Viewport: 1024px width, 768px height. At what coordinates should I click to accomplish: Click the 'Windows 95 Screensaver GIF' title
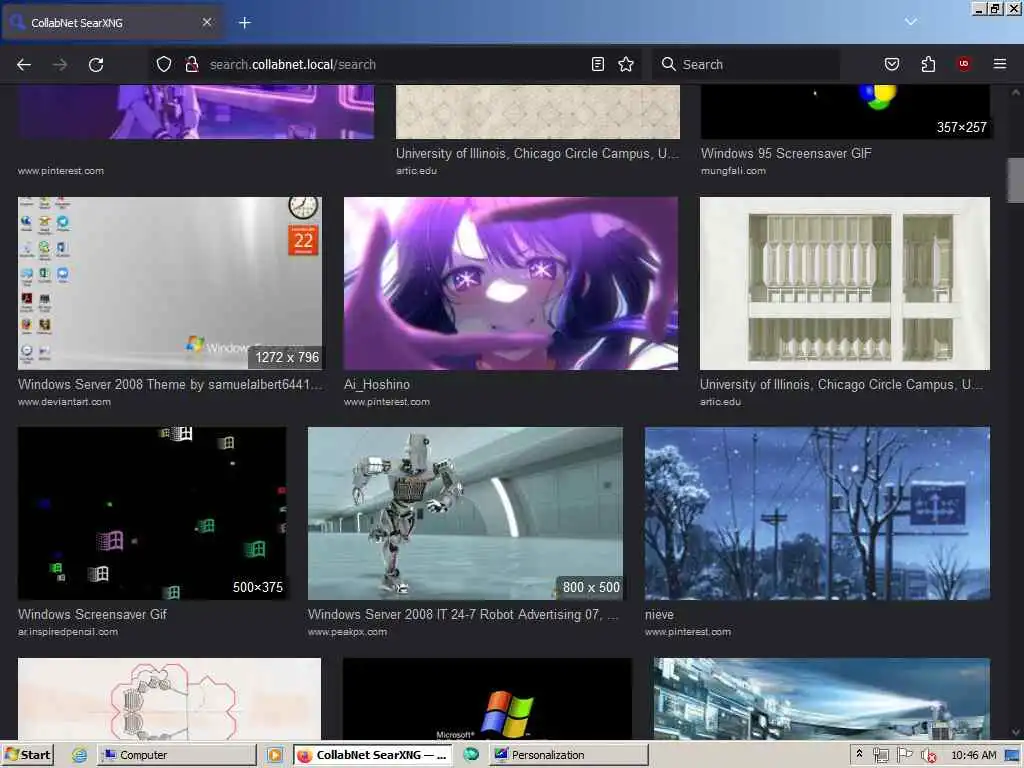[x=786, y=153]
